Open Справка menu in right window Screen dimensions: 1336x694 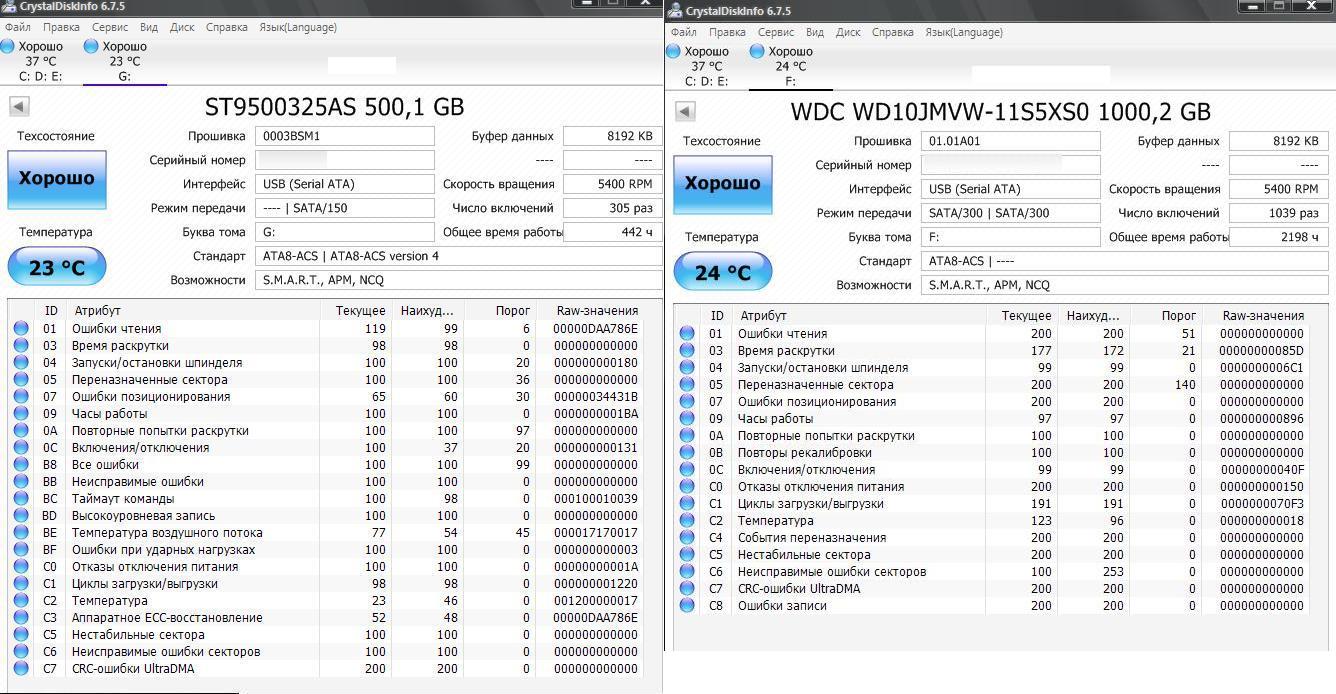(892, 32)
